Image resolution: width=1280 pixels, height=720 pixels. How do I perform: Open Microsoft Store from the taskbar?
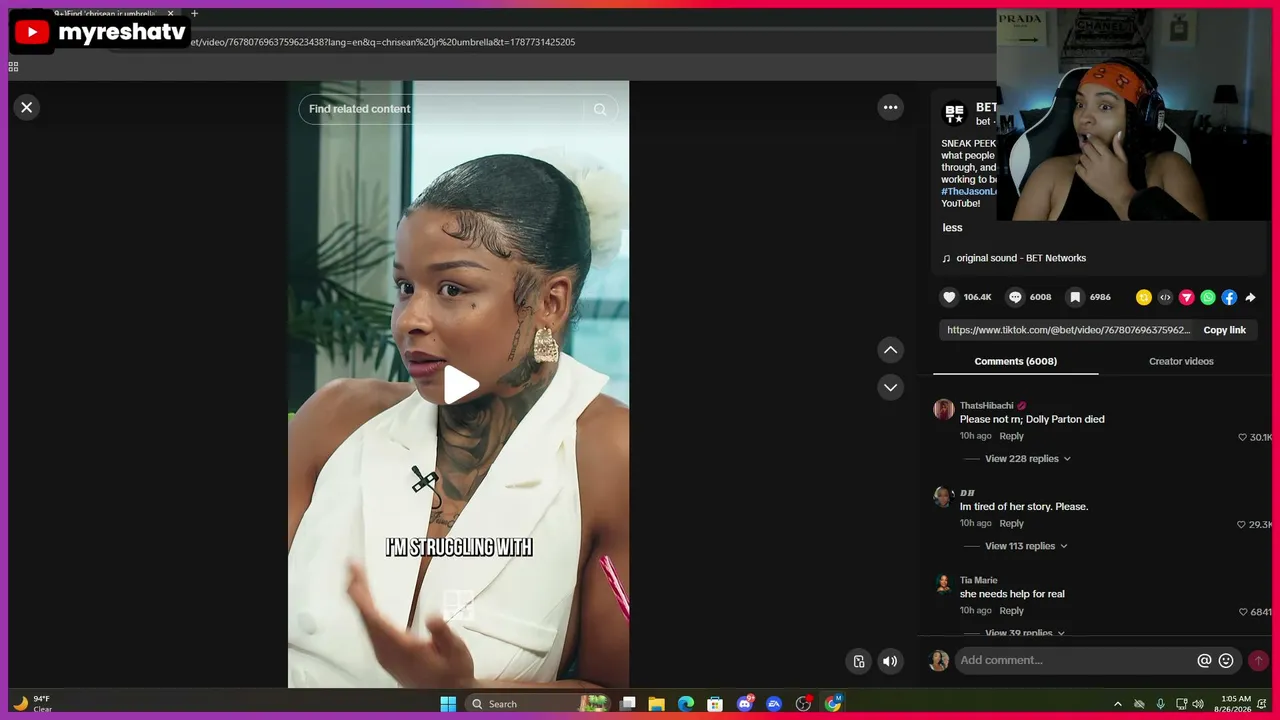click(715, 704)
